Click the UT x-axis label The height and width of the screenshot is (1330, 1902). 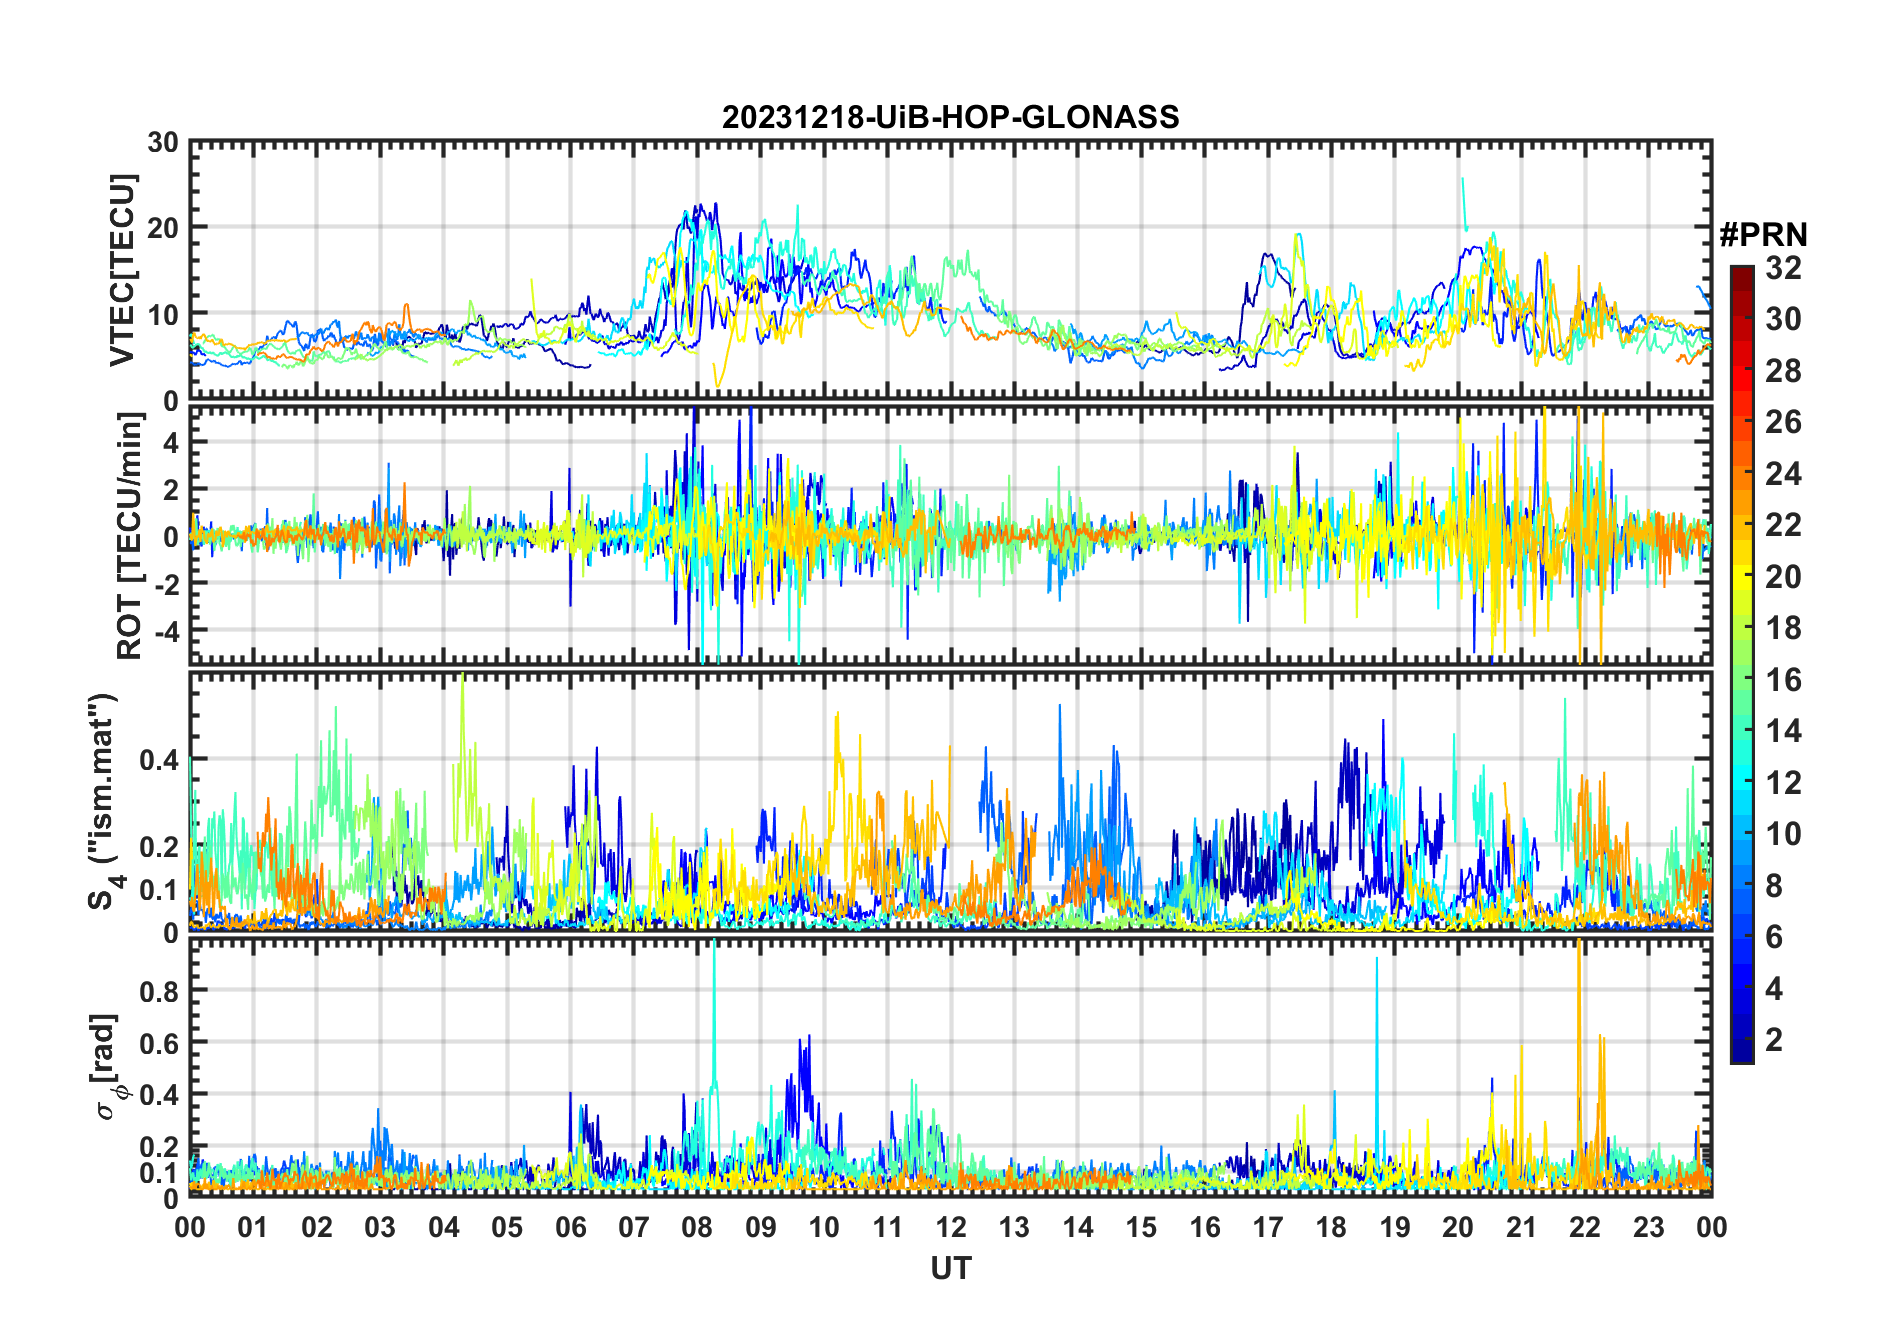coord(950,1268)
